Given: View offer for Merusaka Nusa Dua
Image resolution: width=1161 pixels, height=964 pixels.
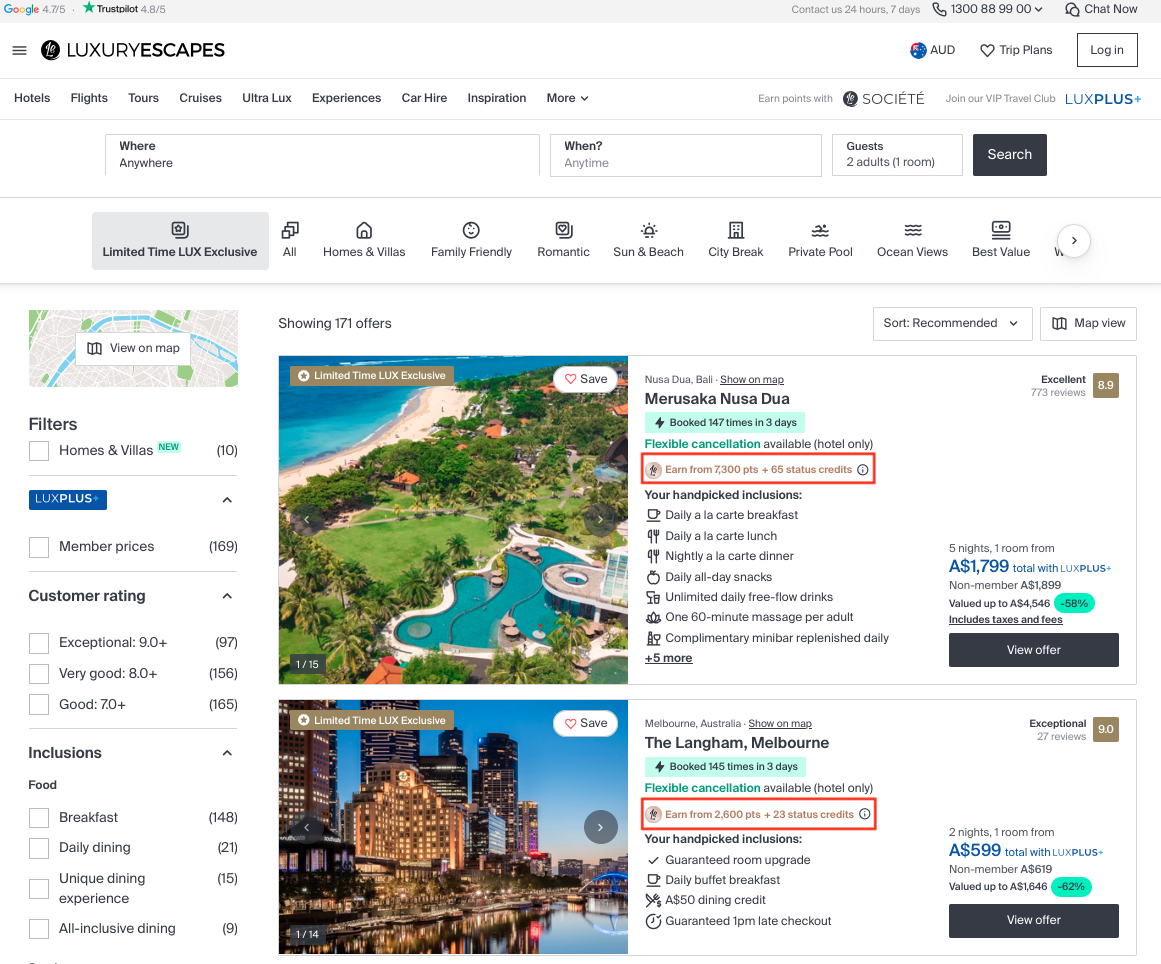Looking at the screenshot, I should (1033, 650).
